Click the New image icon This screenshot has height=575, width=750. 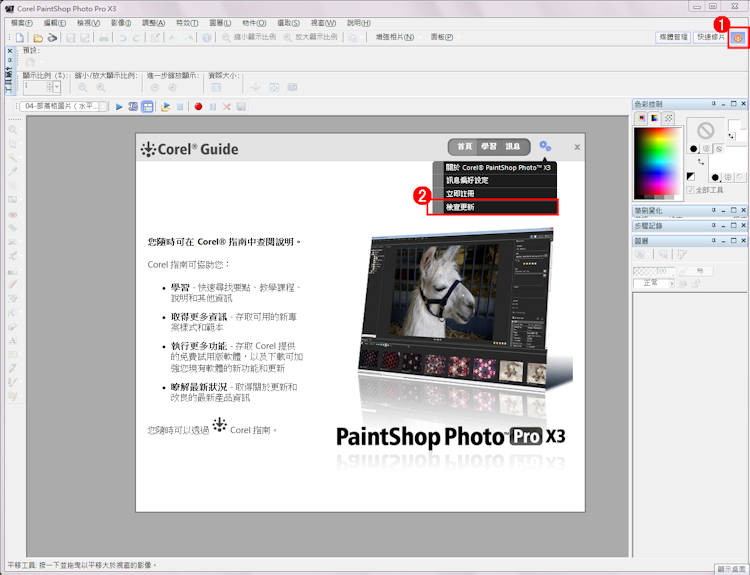(19, 37)
